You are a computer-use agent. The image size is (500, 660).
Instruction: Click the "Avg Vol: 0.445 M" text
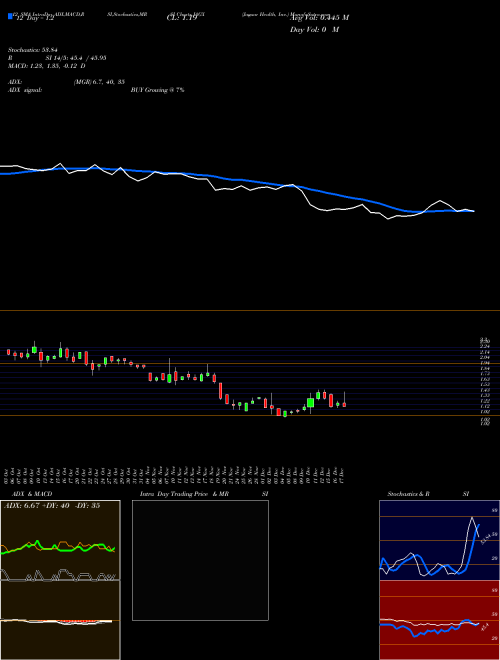click(x=319, y=17)
